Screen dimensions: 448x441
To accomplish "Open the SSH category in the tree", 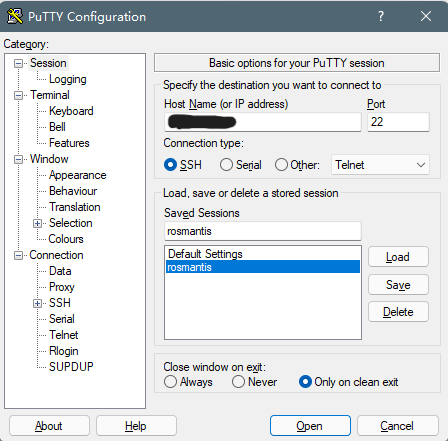I will 60,303.
